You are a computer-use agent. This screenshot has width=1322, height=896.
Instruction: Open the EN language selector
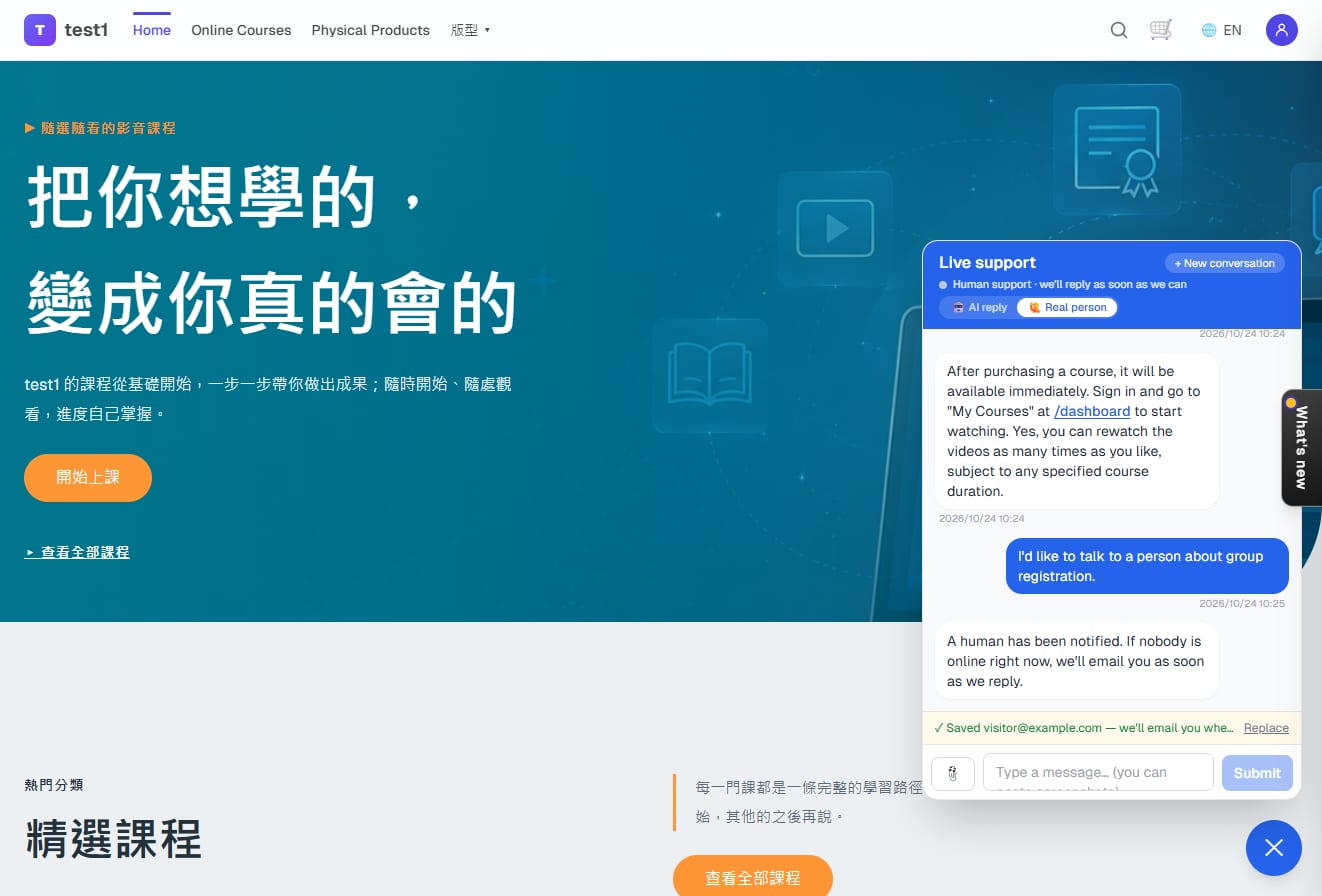1222,30
